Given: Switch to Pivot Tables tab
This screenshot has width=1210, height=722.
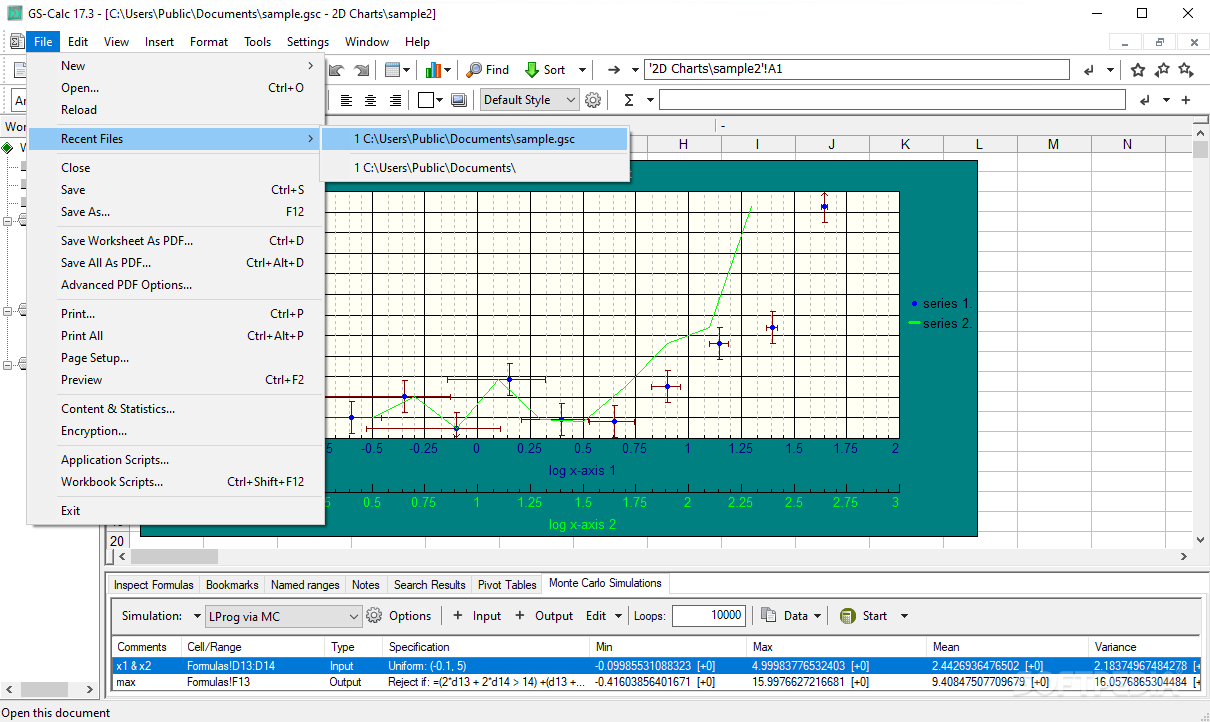Looking at the screenshot, I should pyautogui.click(x=506, y=585).
